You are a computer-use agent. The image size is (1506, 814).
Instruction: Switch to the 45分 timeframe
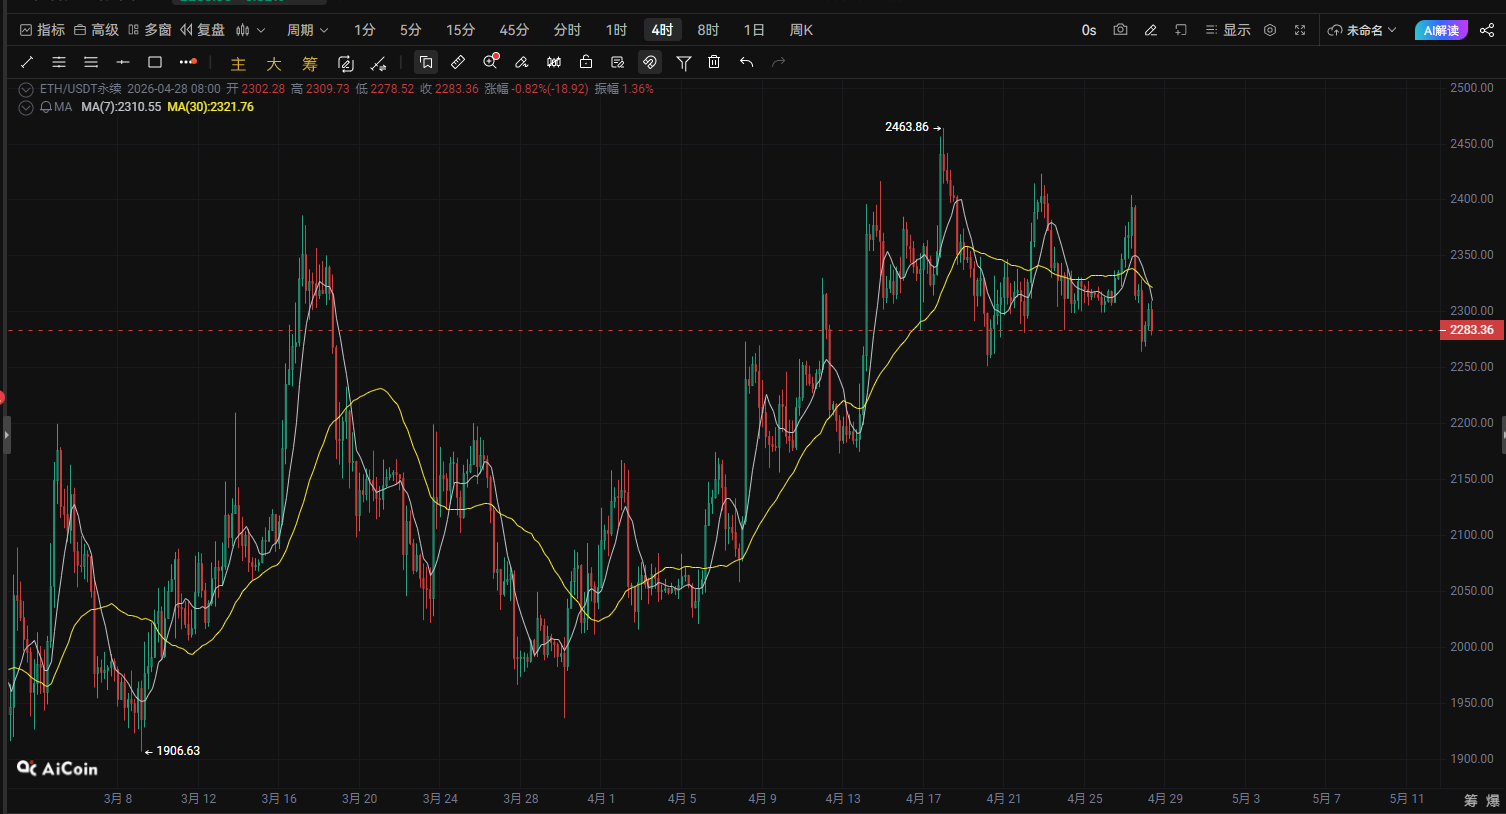[514, 30]
